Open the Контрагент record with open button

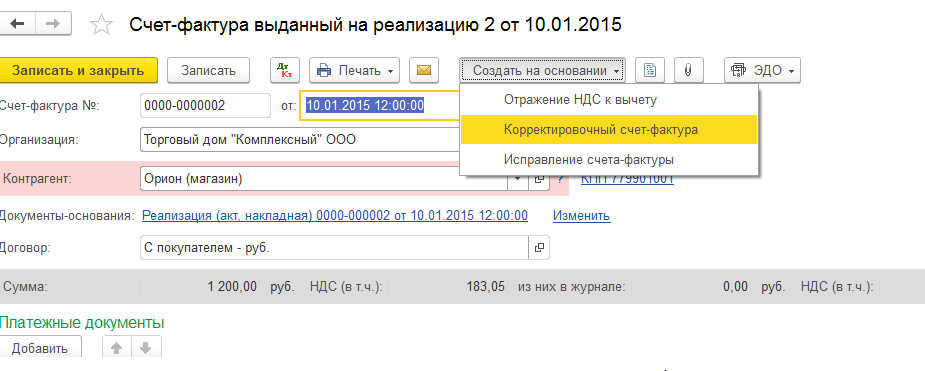tap(538, 179)
